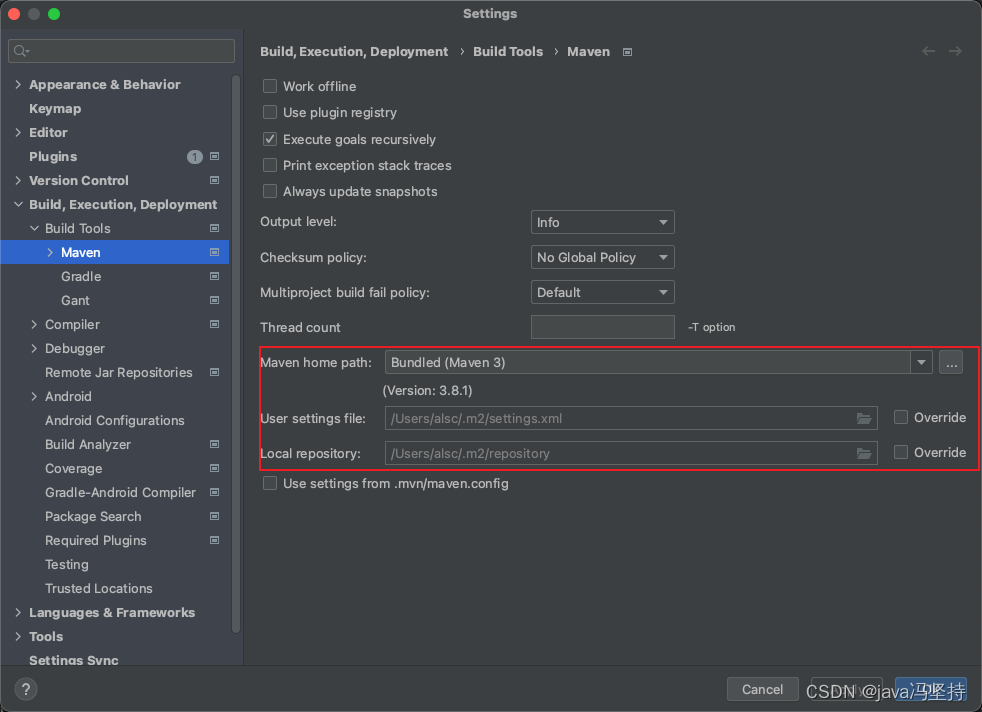Image resolution: width=982 pixels, height=712 pixels.
Task: Expand the Compiler tree node
Action: pos(35,325)
